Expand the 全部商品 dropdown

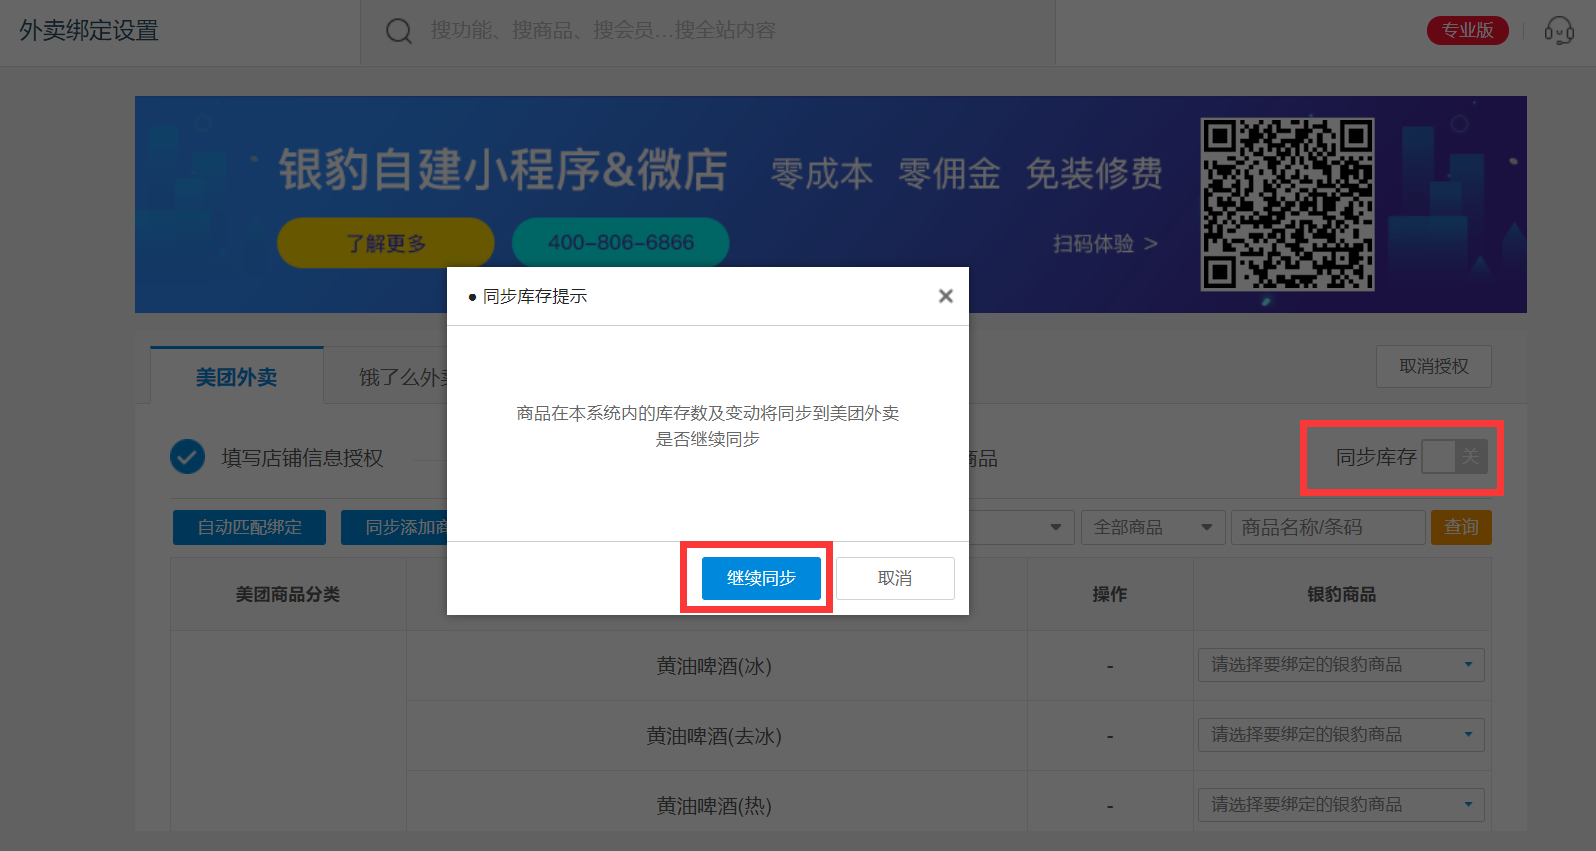(1152, 527)
